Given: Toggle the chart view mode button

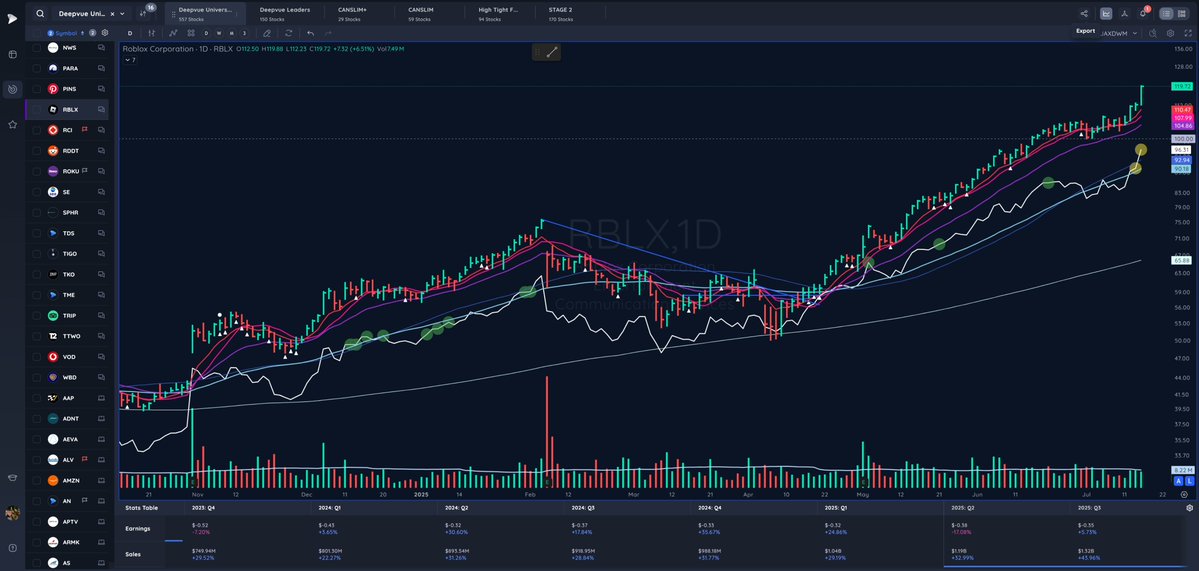Looking at the screenshot, I should [x=1106, y=13].
